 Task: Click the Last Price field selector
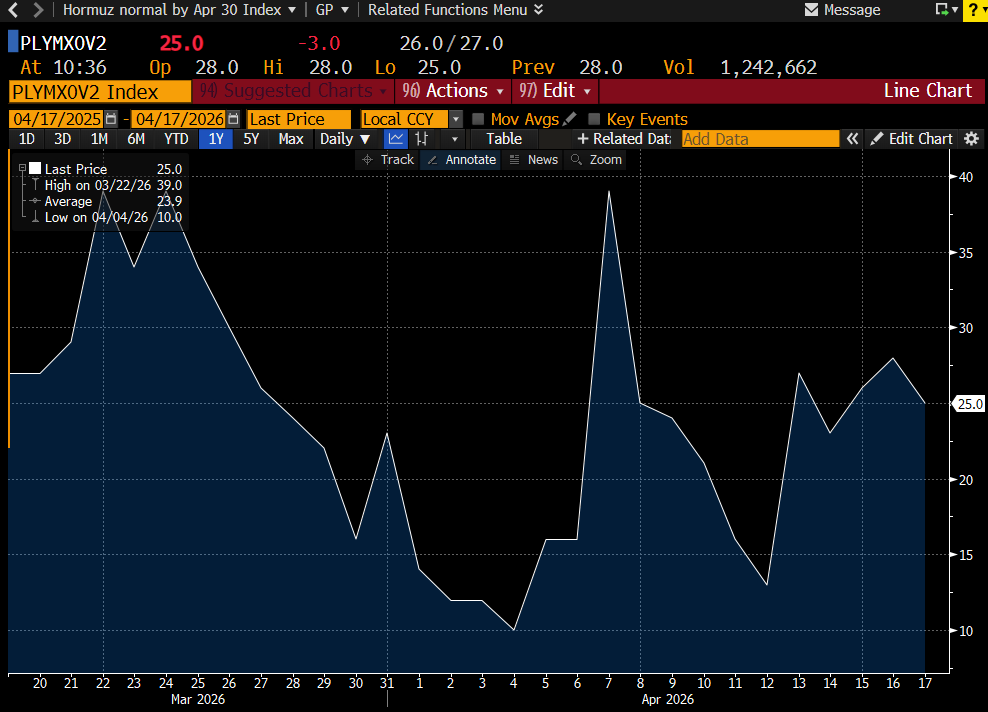[x=299, y=119]
